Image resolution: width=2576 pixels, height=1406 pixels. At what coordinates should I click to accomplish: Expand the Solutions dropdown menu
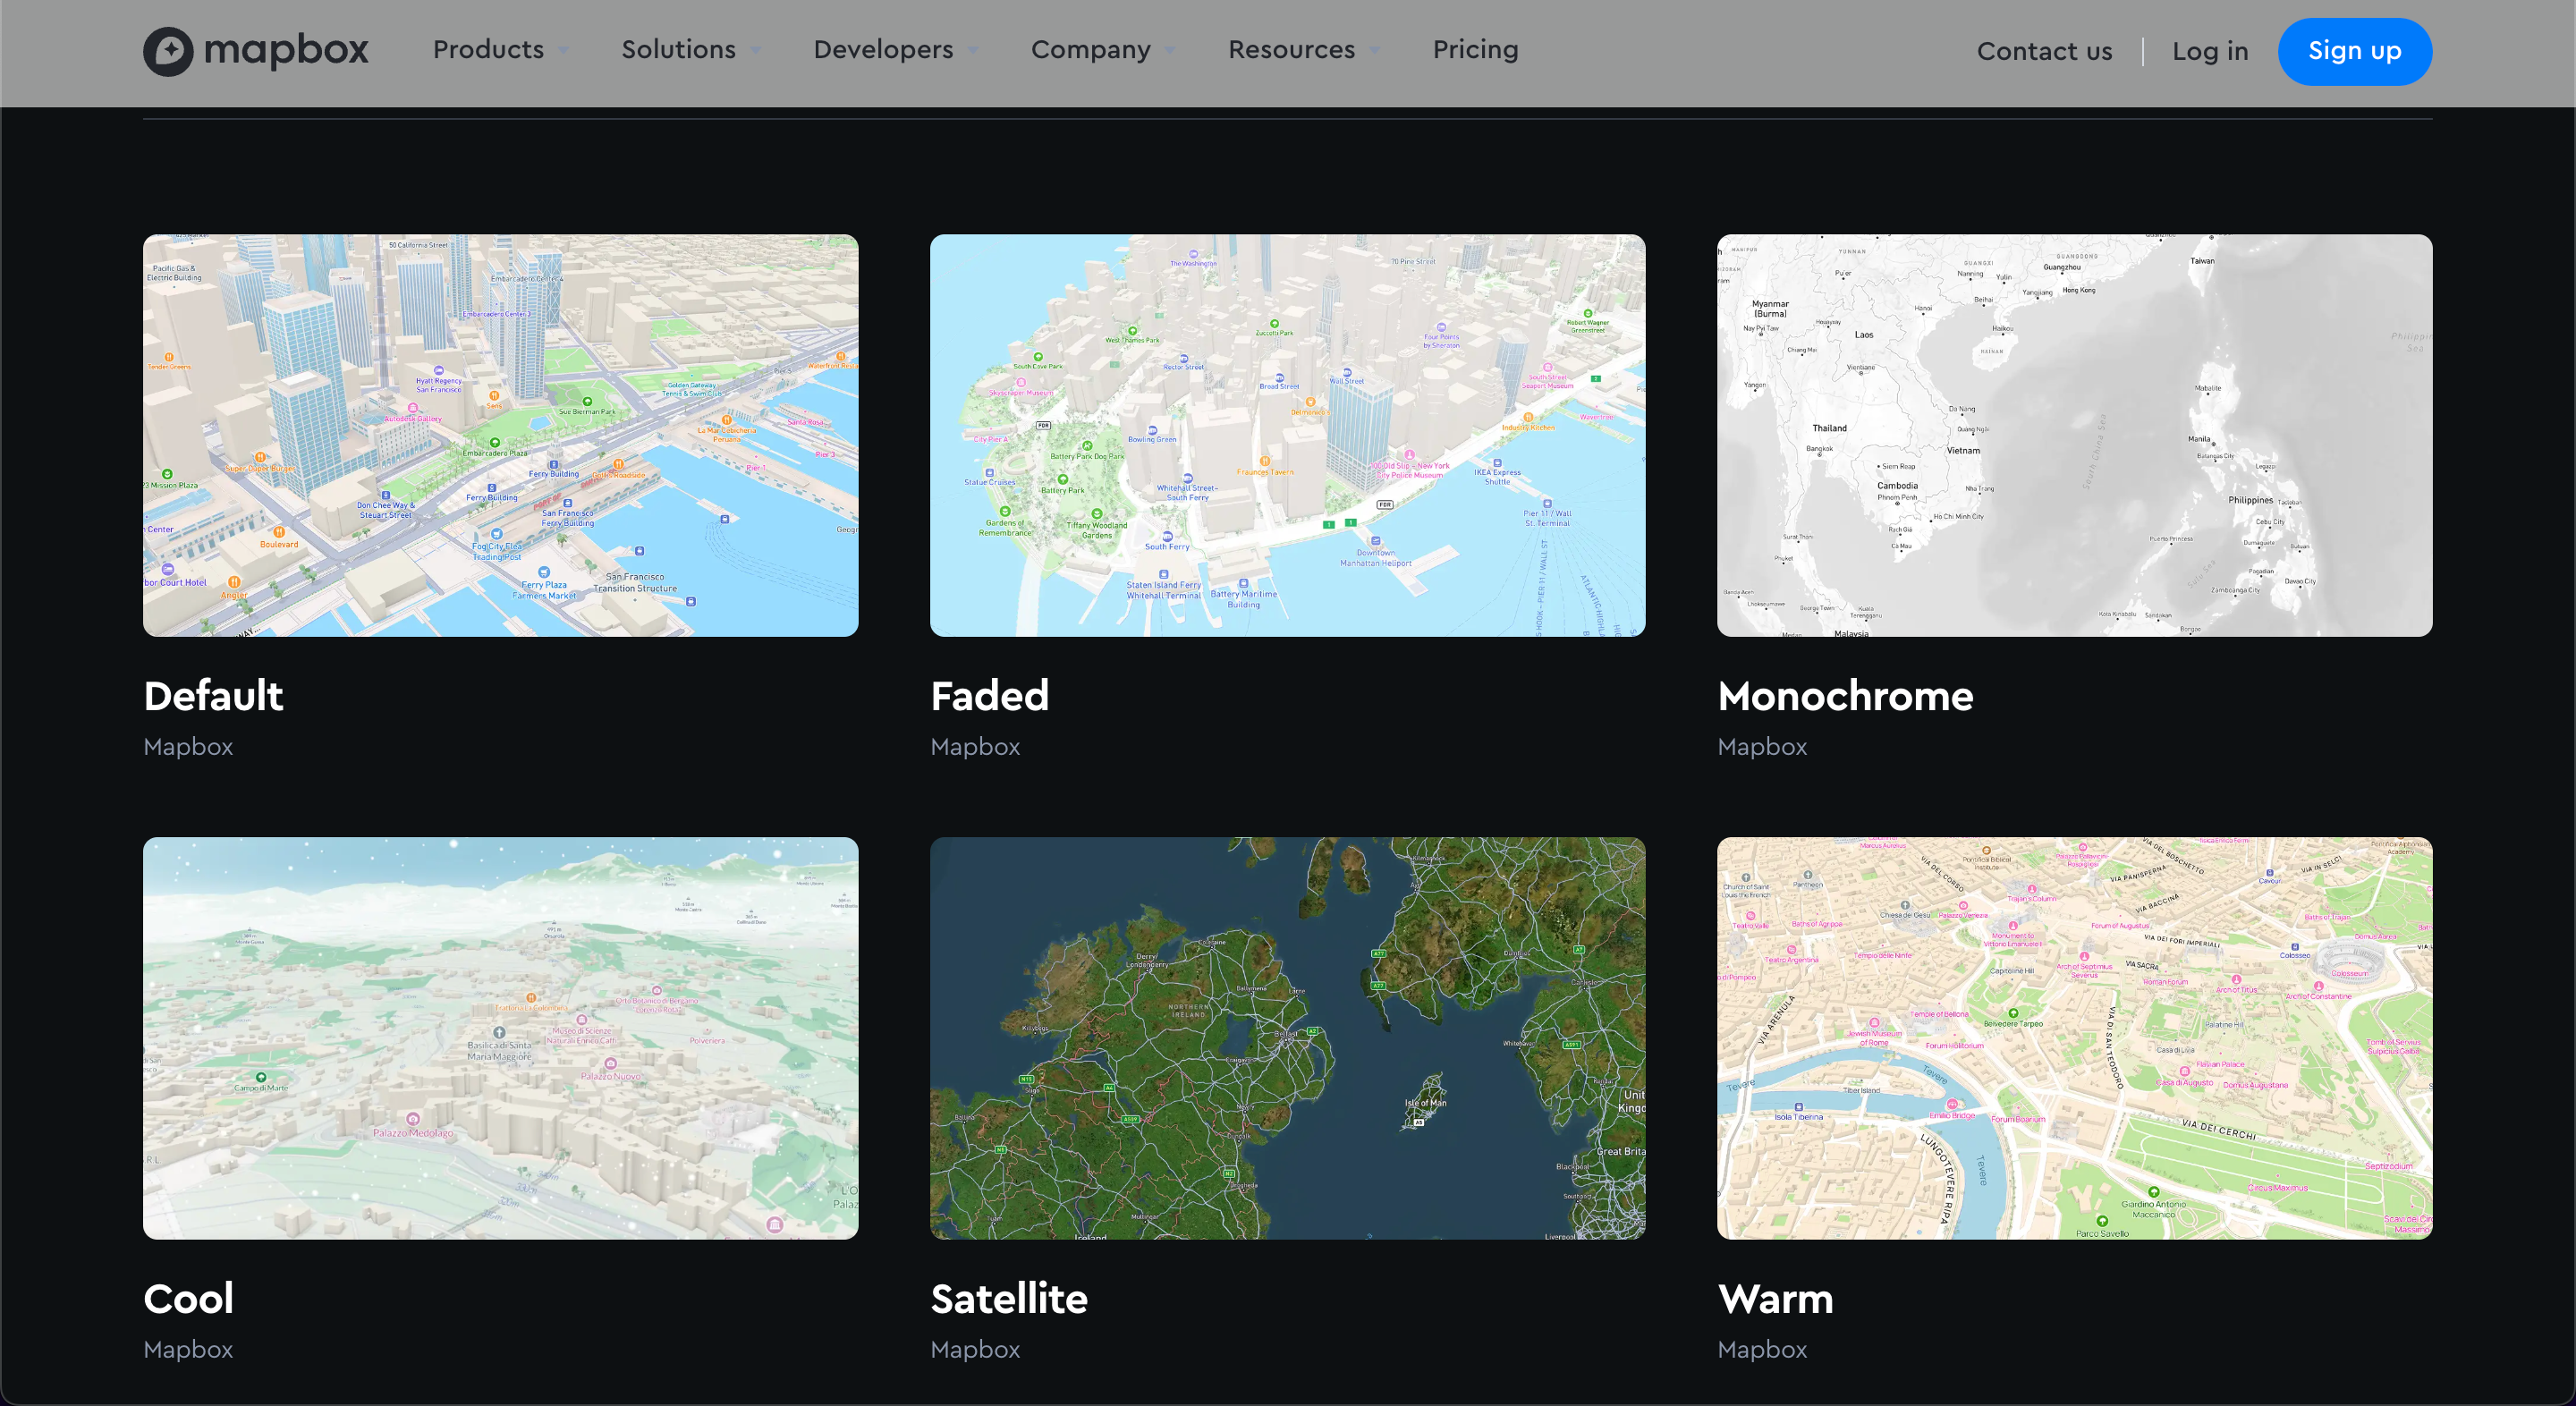[x=678, y=50]
